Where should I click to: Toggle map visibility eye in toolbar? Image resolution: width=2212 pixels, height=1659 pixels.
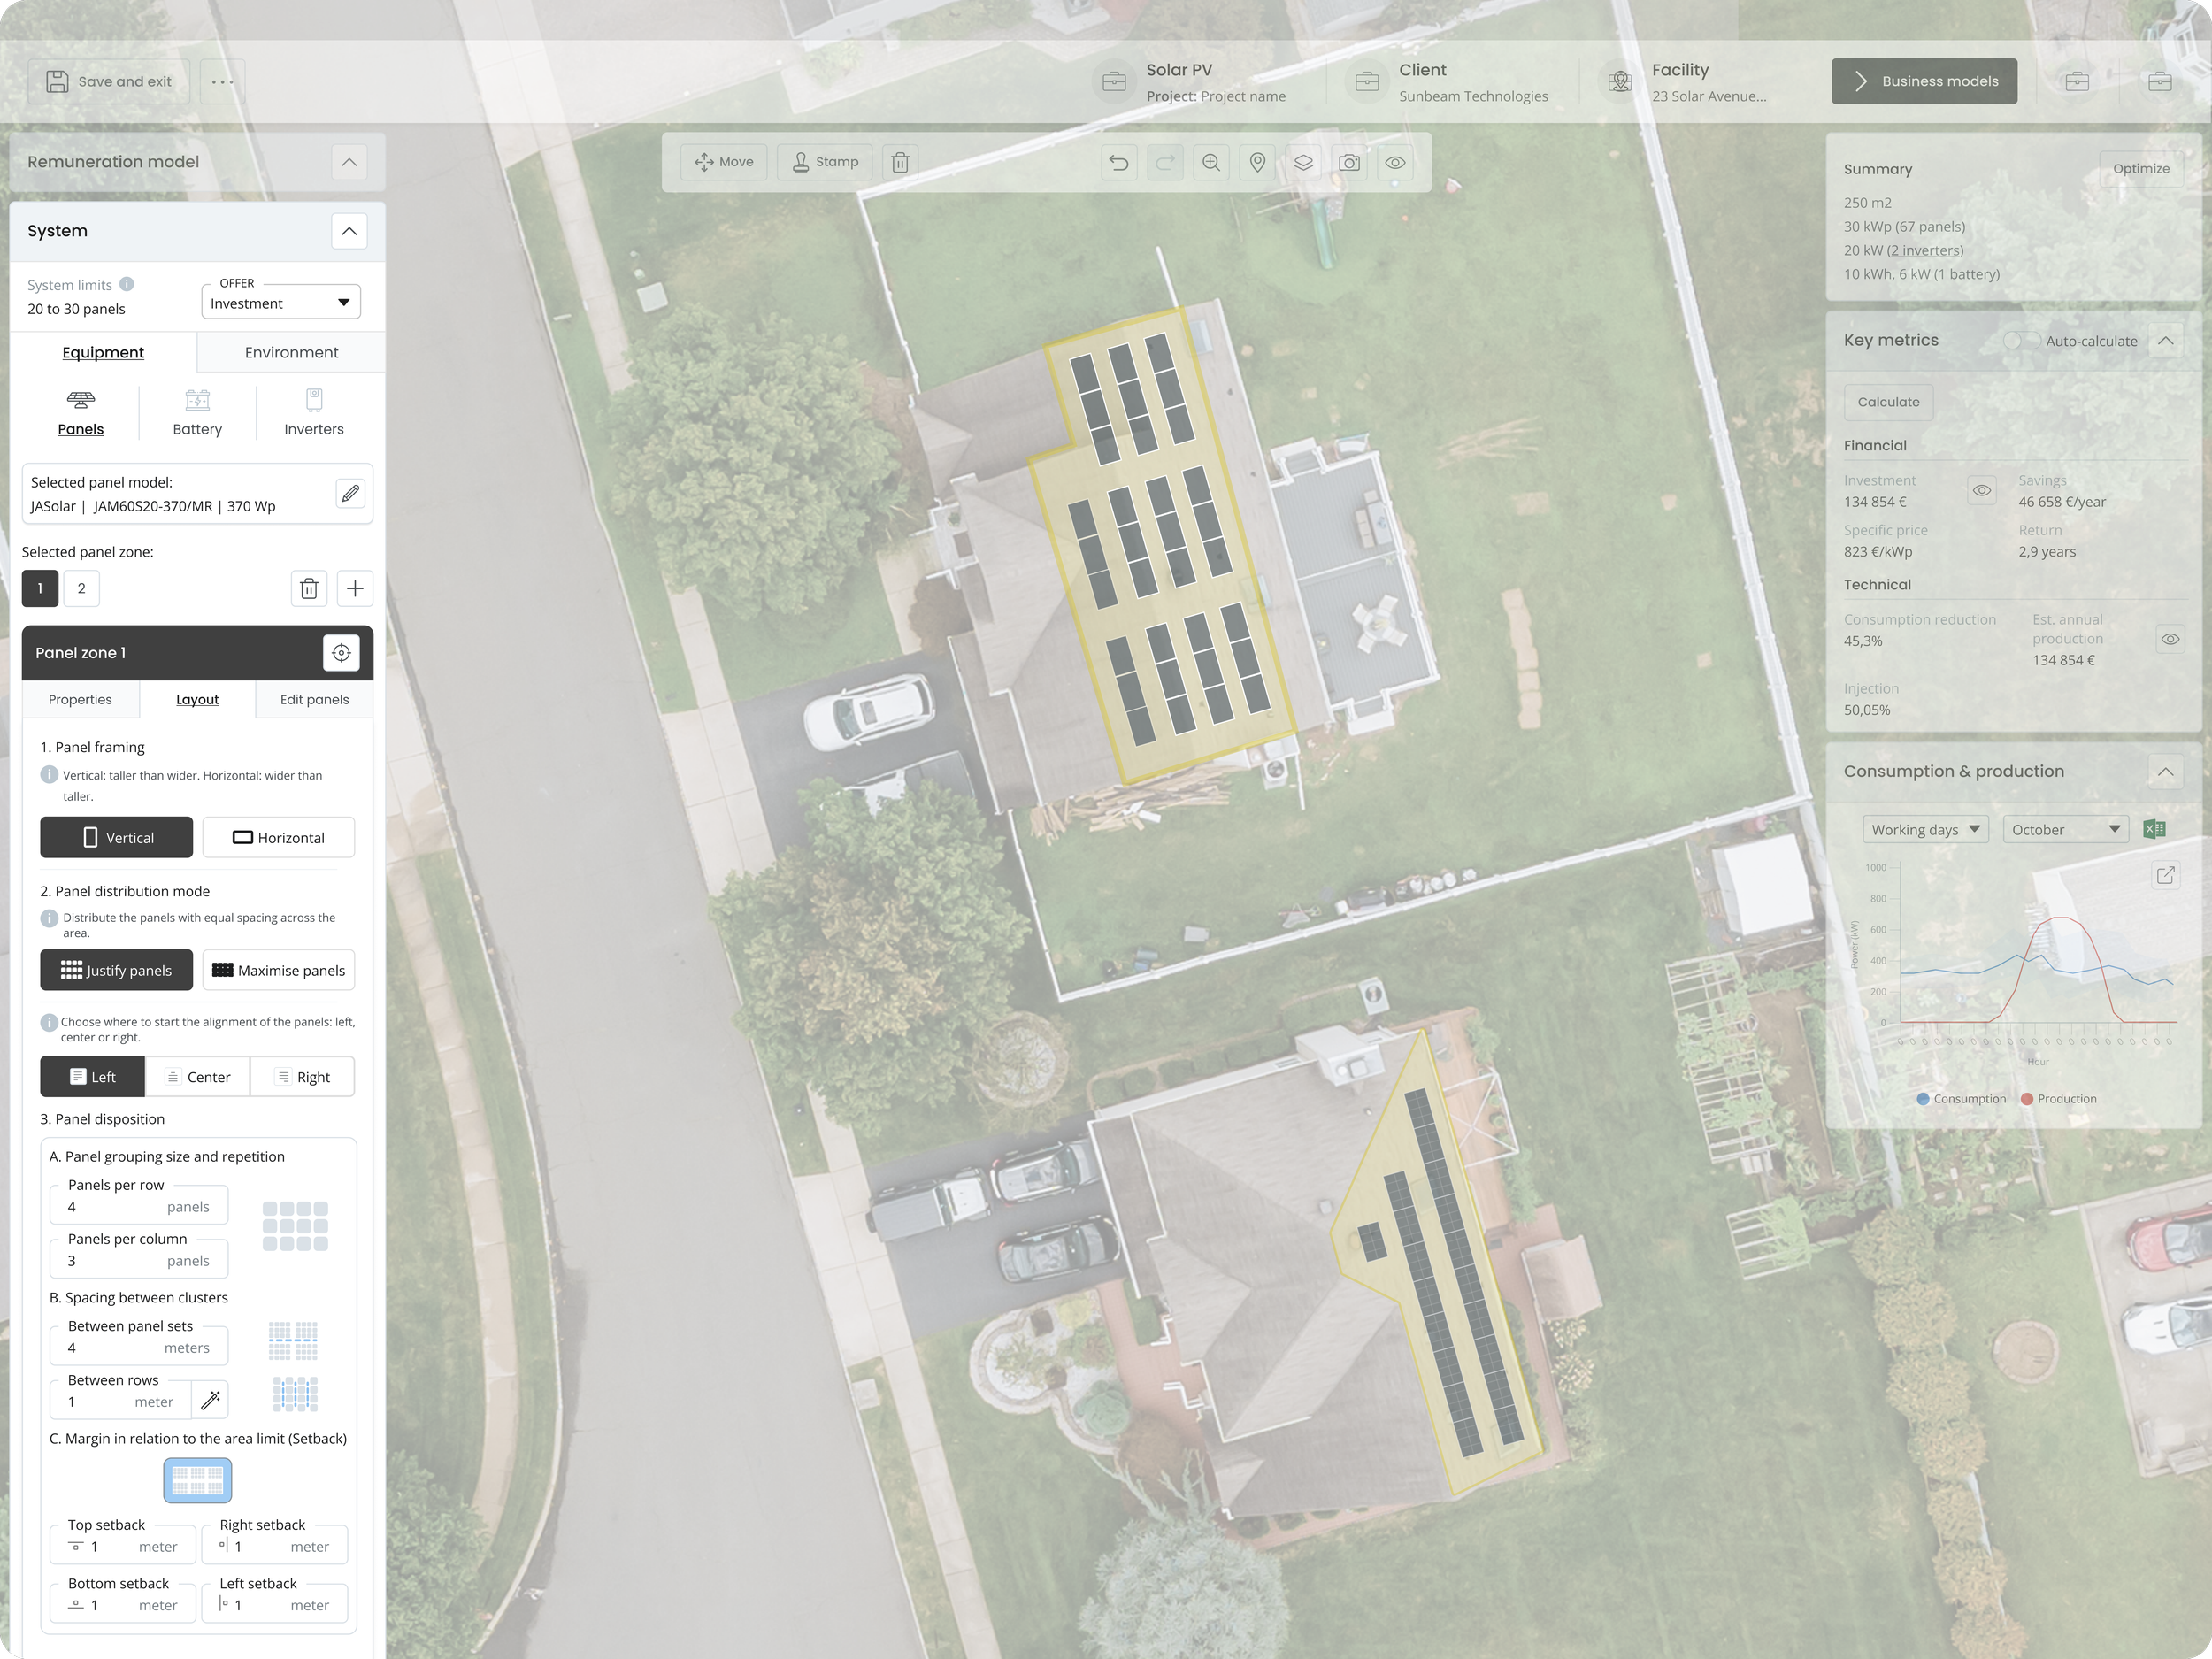point(1395,162)
